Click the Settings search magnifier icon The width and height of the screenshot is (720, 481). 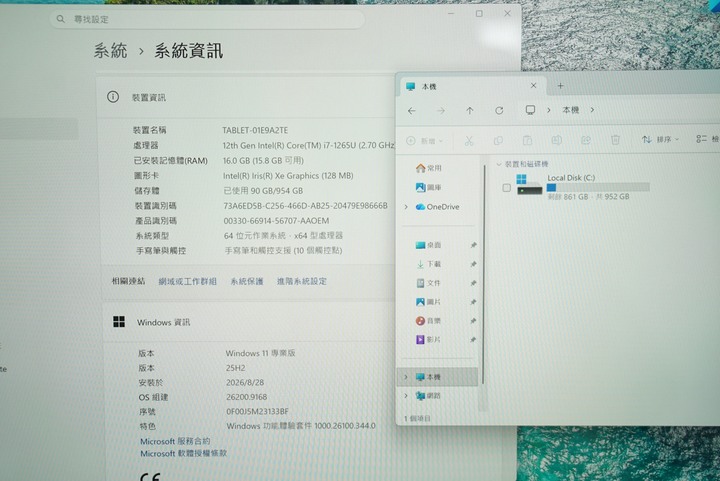point(61,19)
